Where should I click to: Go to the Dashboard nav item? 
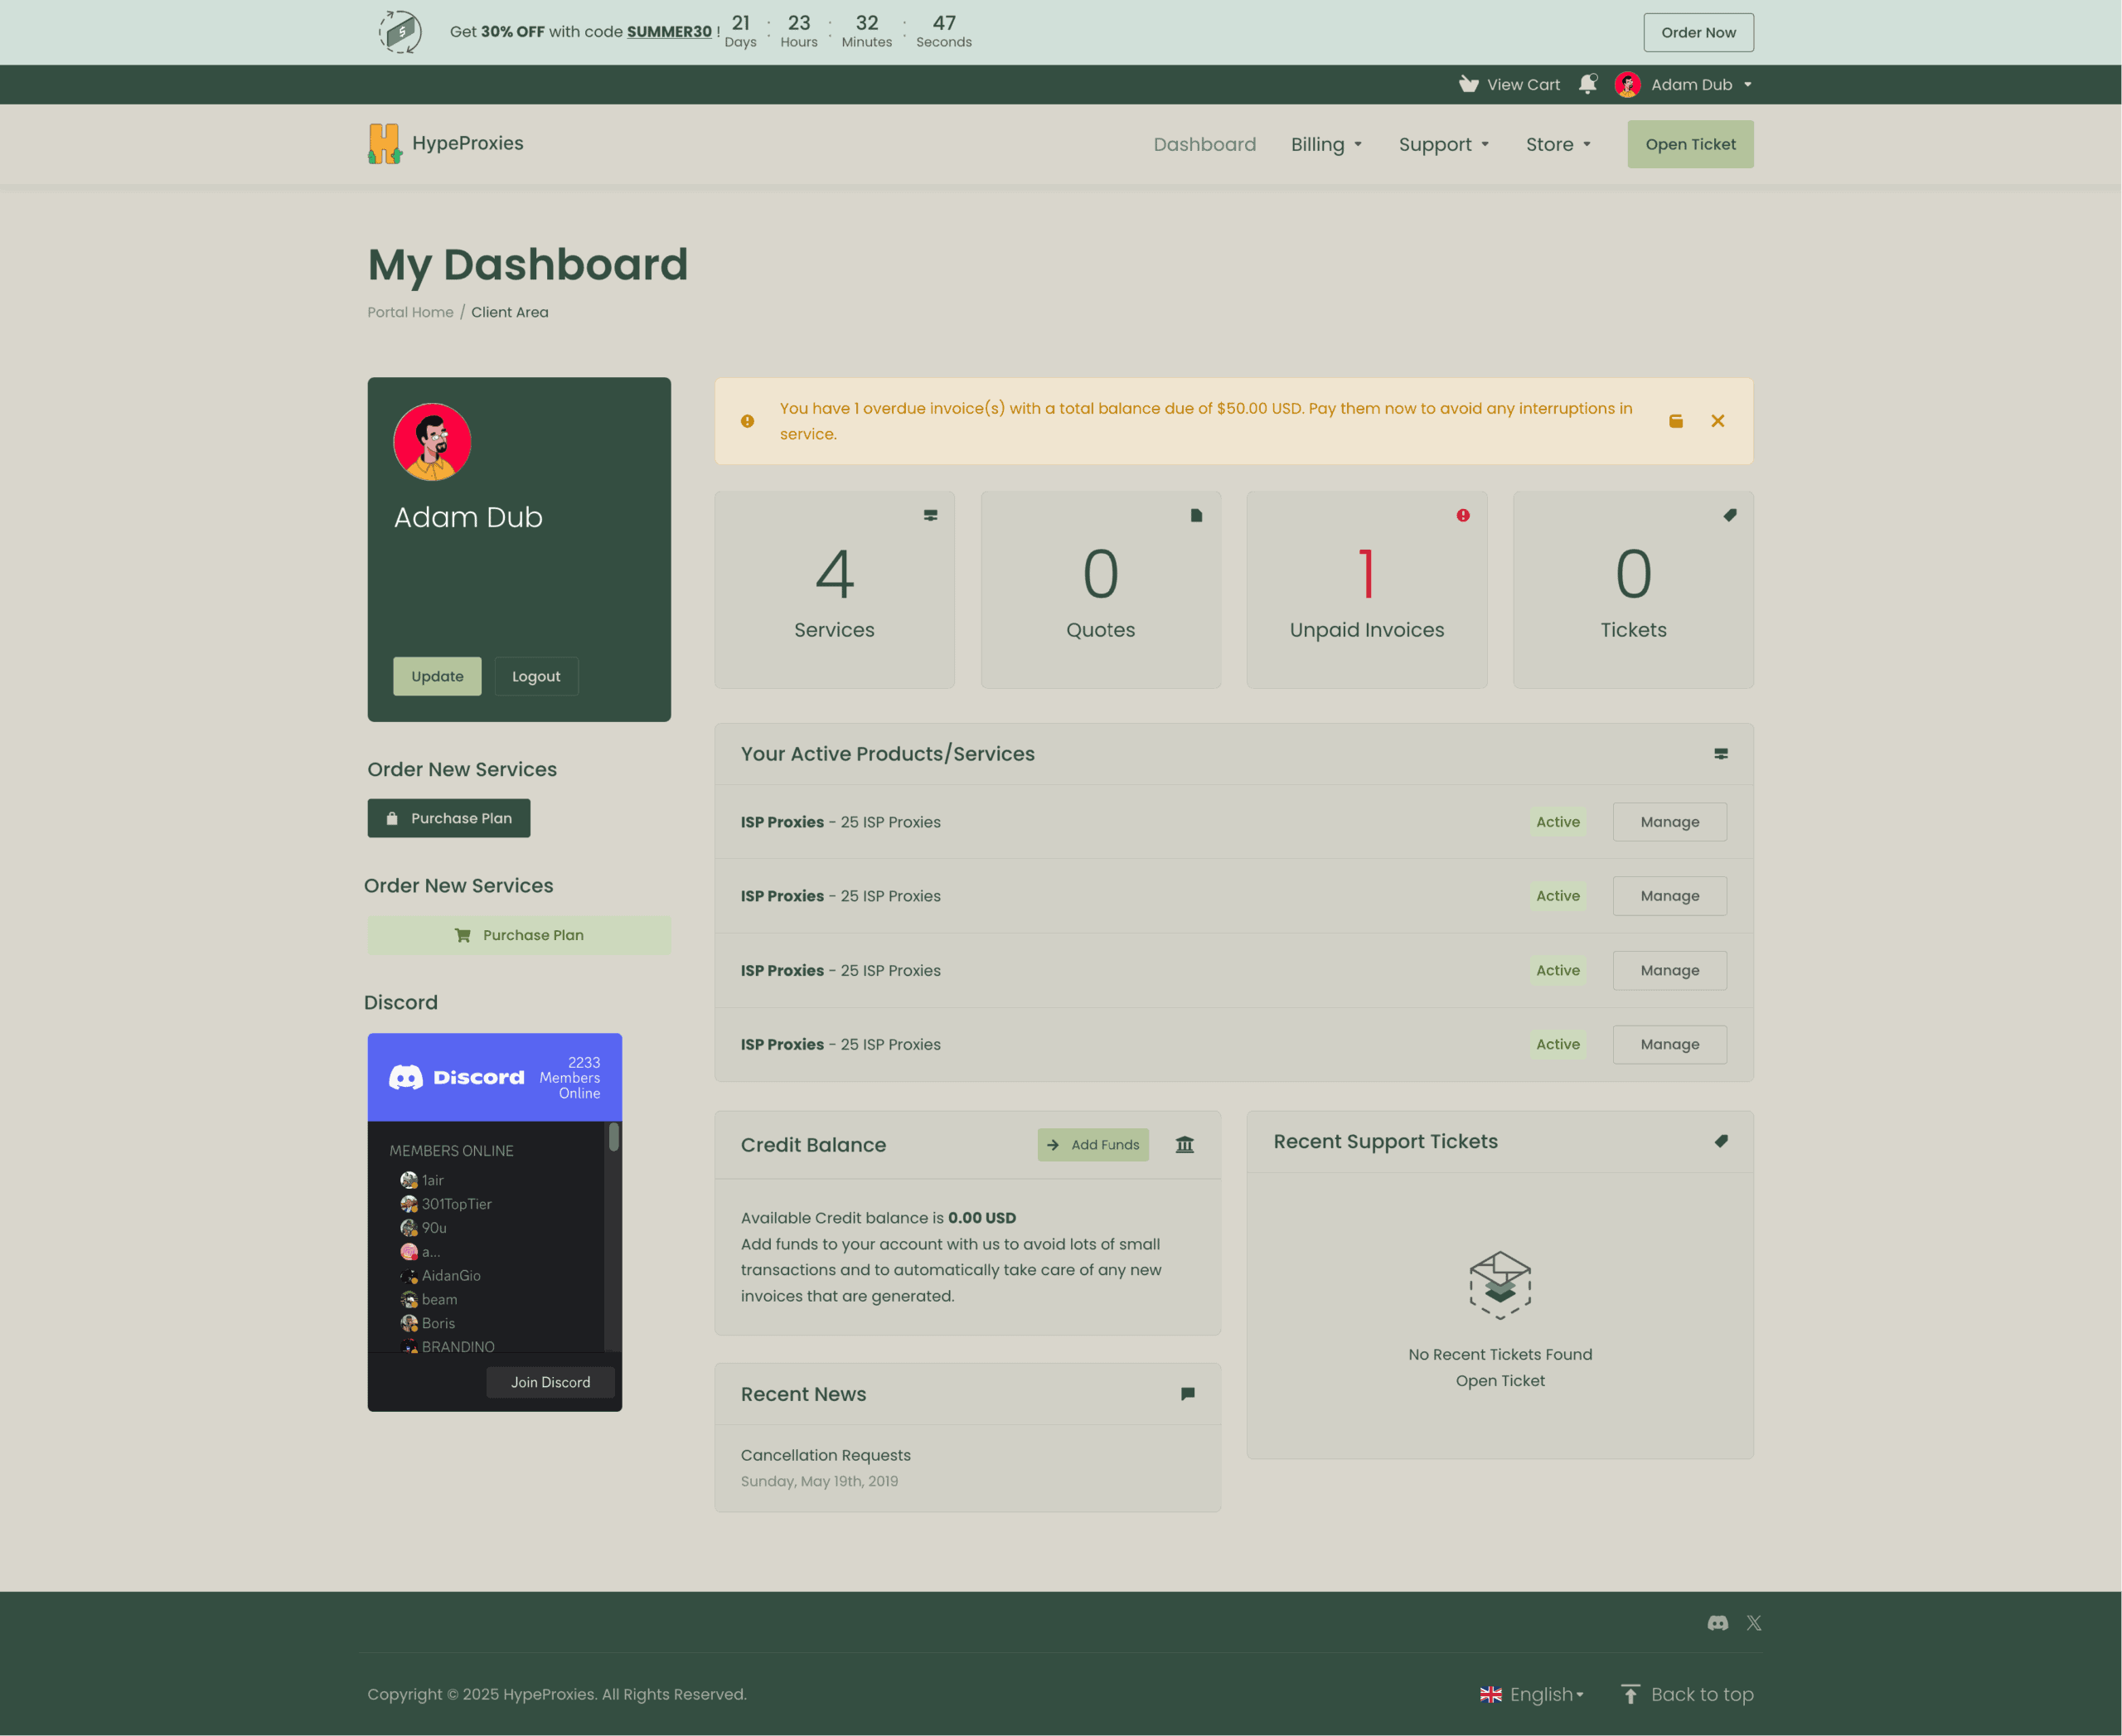(x=1204, y=144)
